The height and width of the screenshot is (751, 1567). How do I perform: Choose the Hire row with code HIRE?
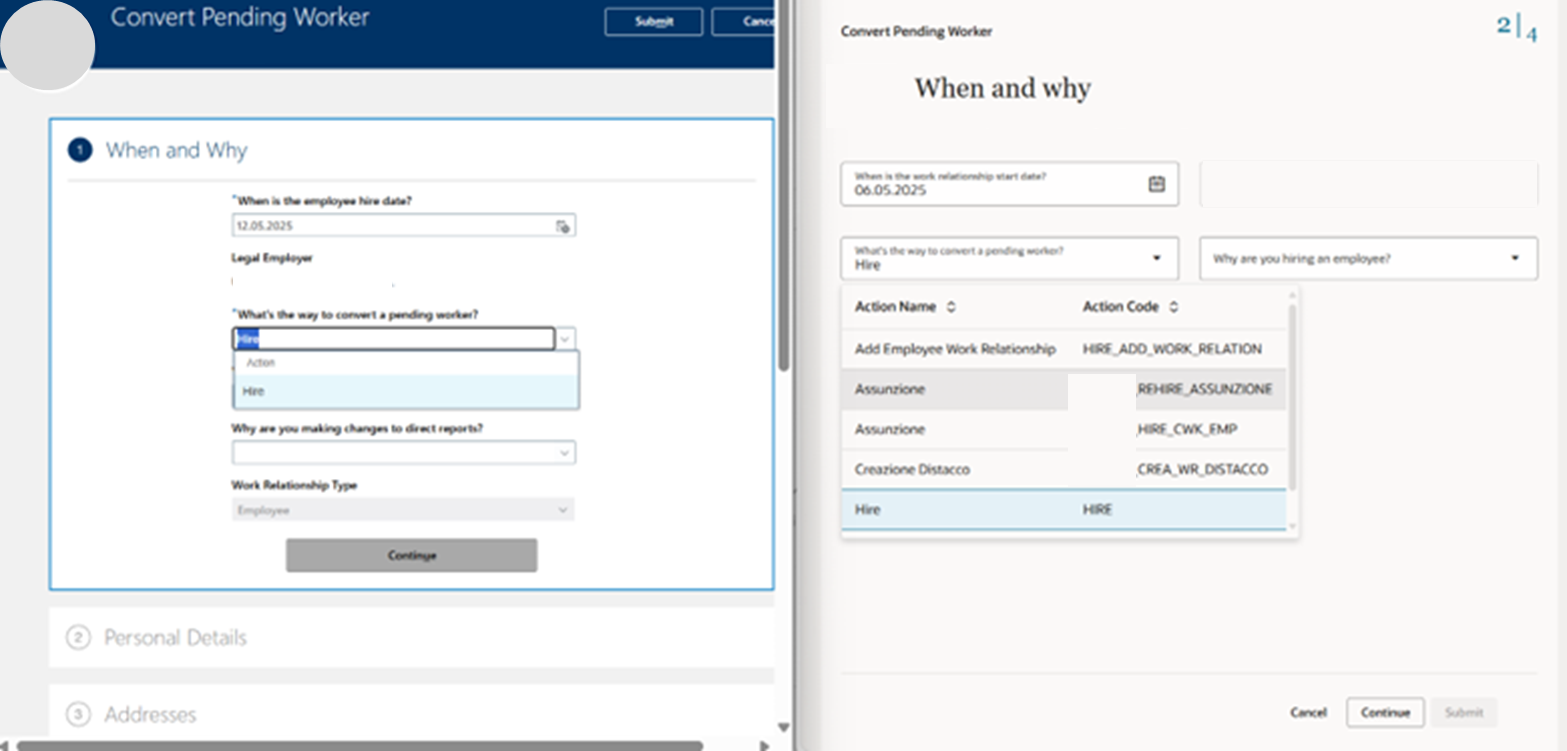1064,509
